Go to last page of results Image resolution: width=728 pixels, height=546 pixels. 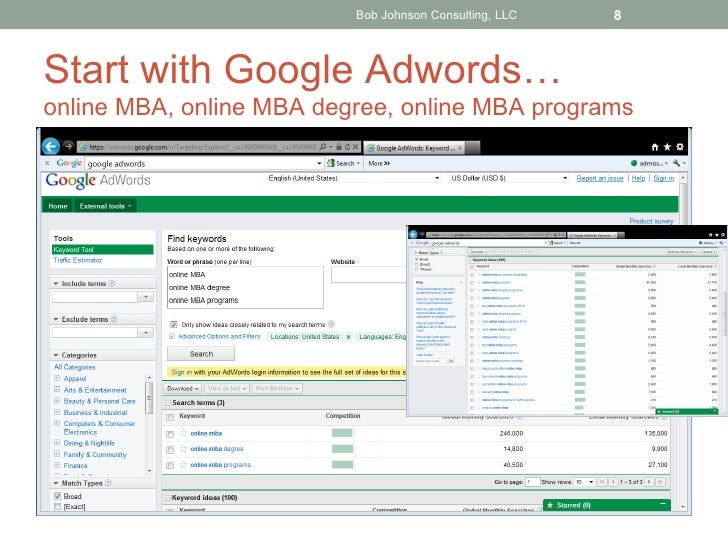point(660,482)
